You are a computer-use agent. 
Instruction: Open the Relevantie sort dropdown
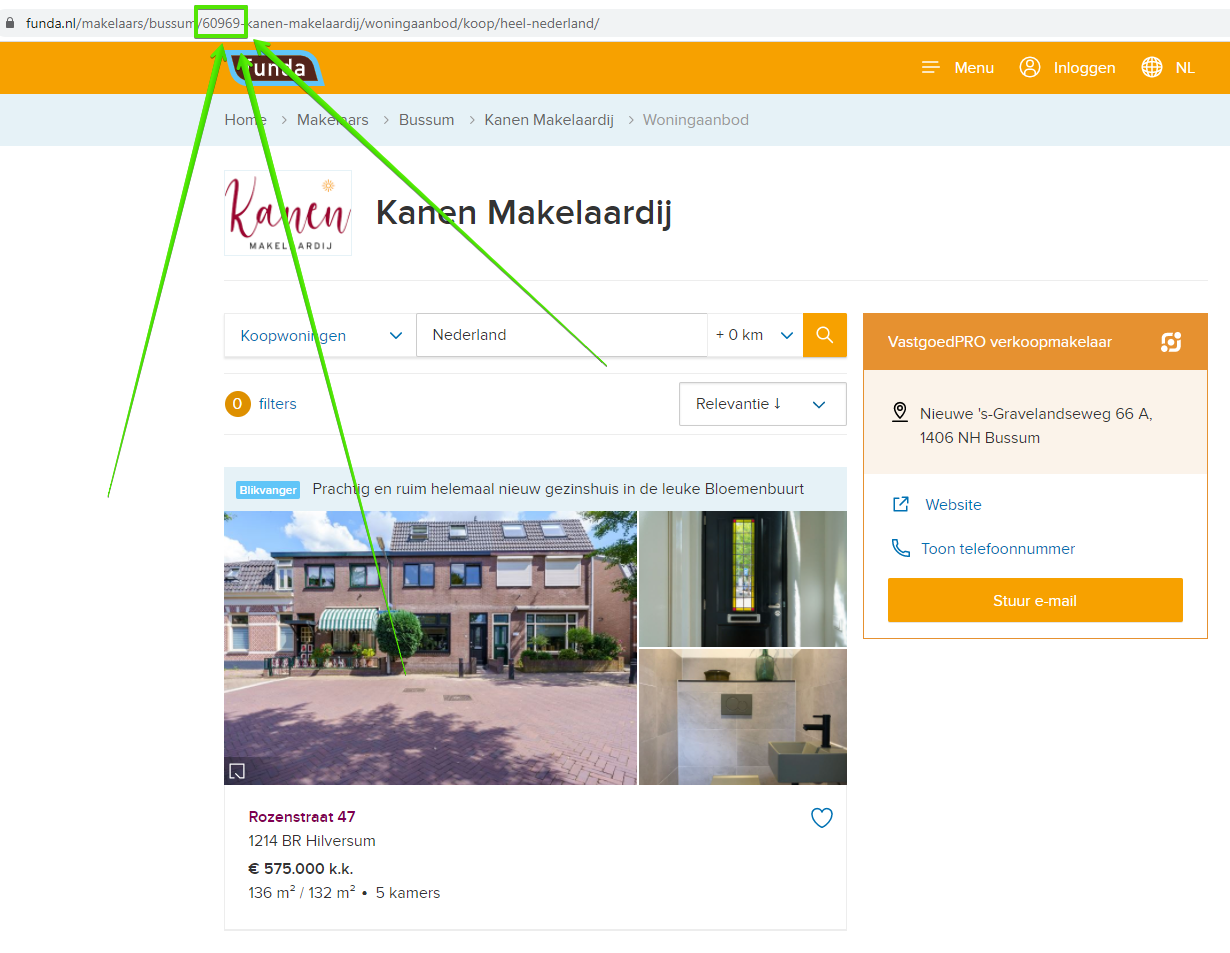click(x=763, y=404)
